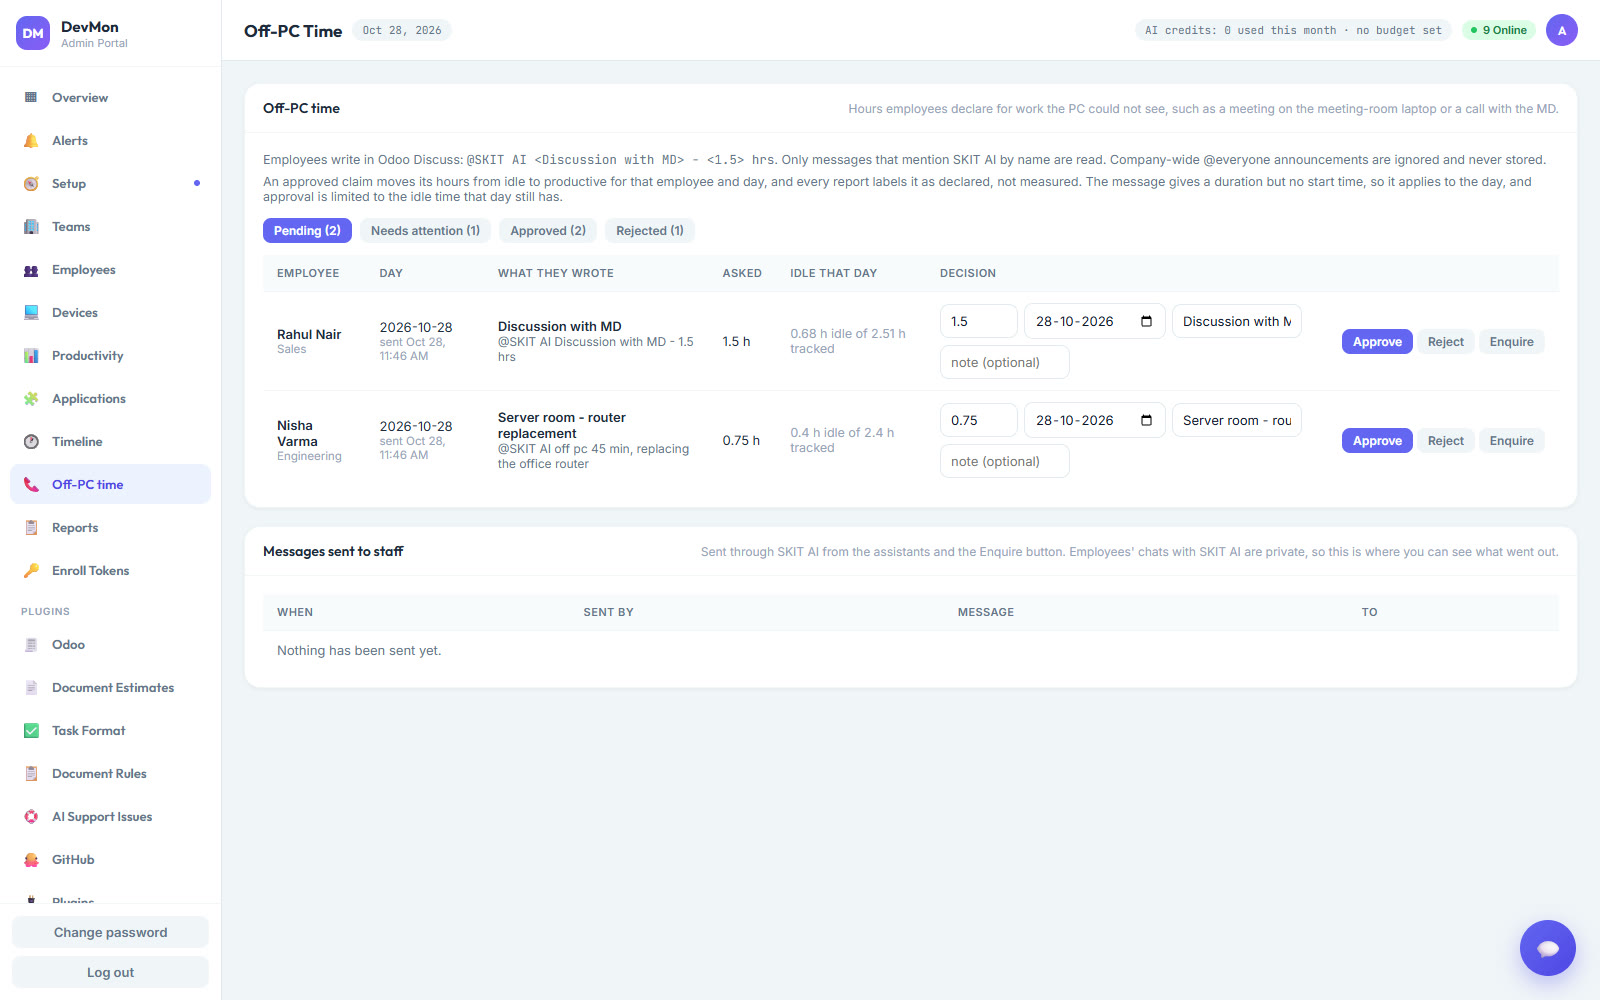Screen dimensions: 1600x1000
Task: Open the GitHub plugin icon
Action: pos(31,860)
